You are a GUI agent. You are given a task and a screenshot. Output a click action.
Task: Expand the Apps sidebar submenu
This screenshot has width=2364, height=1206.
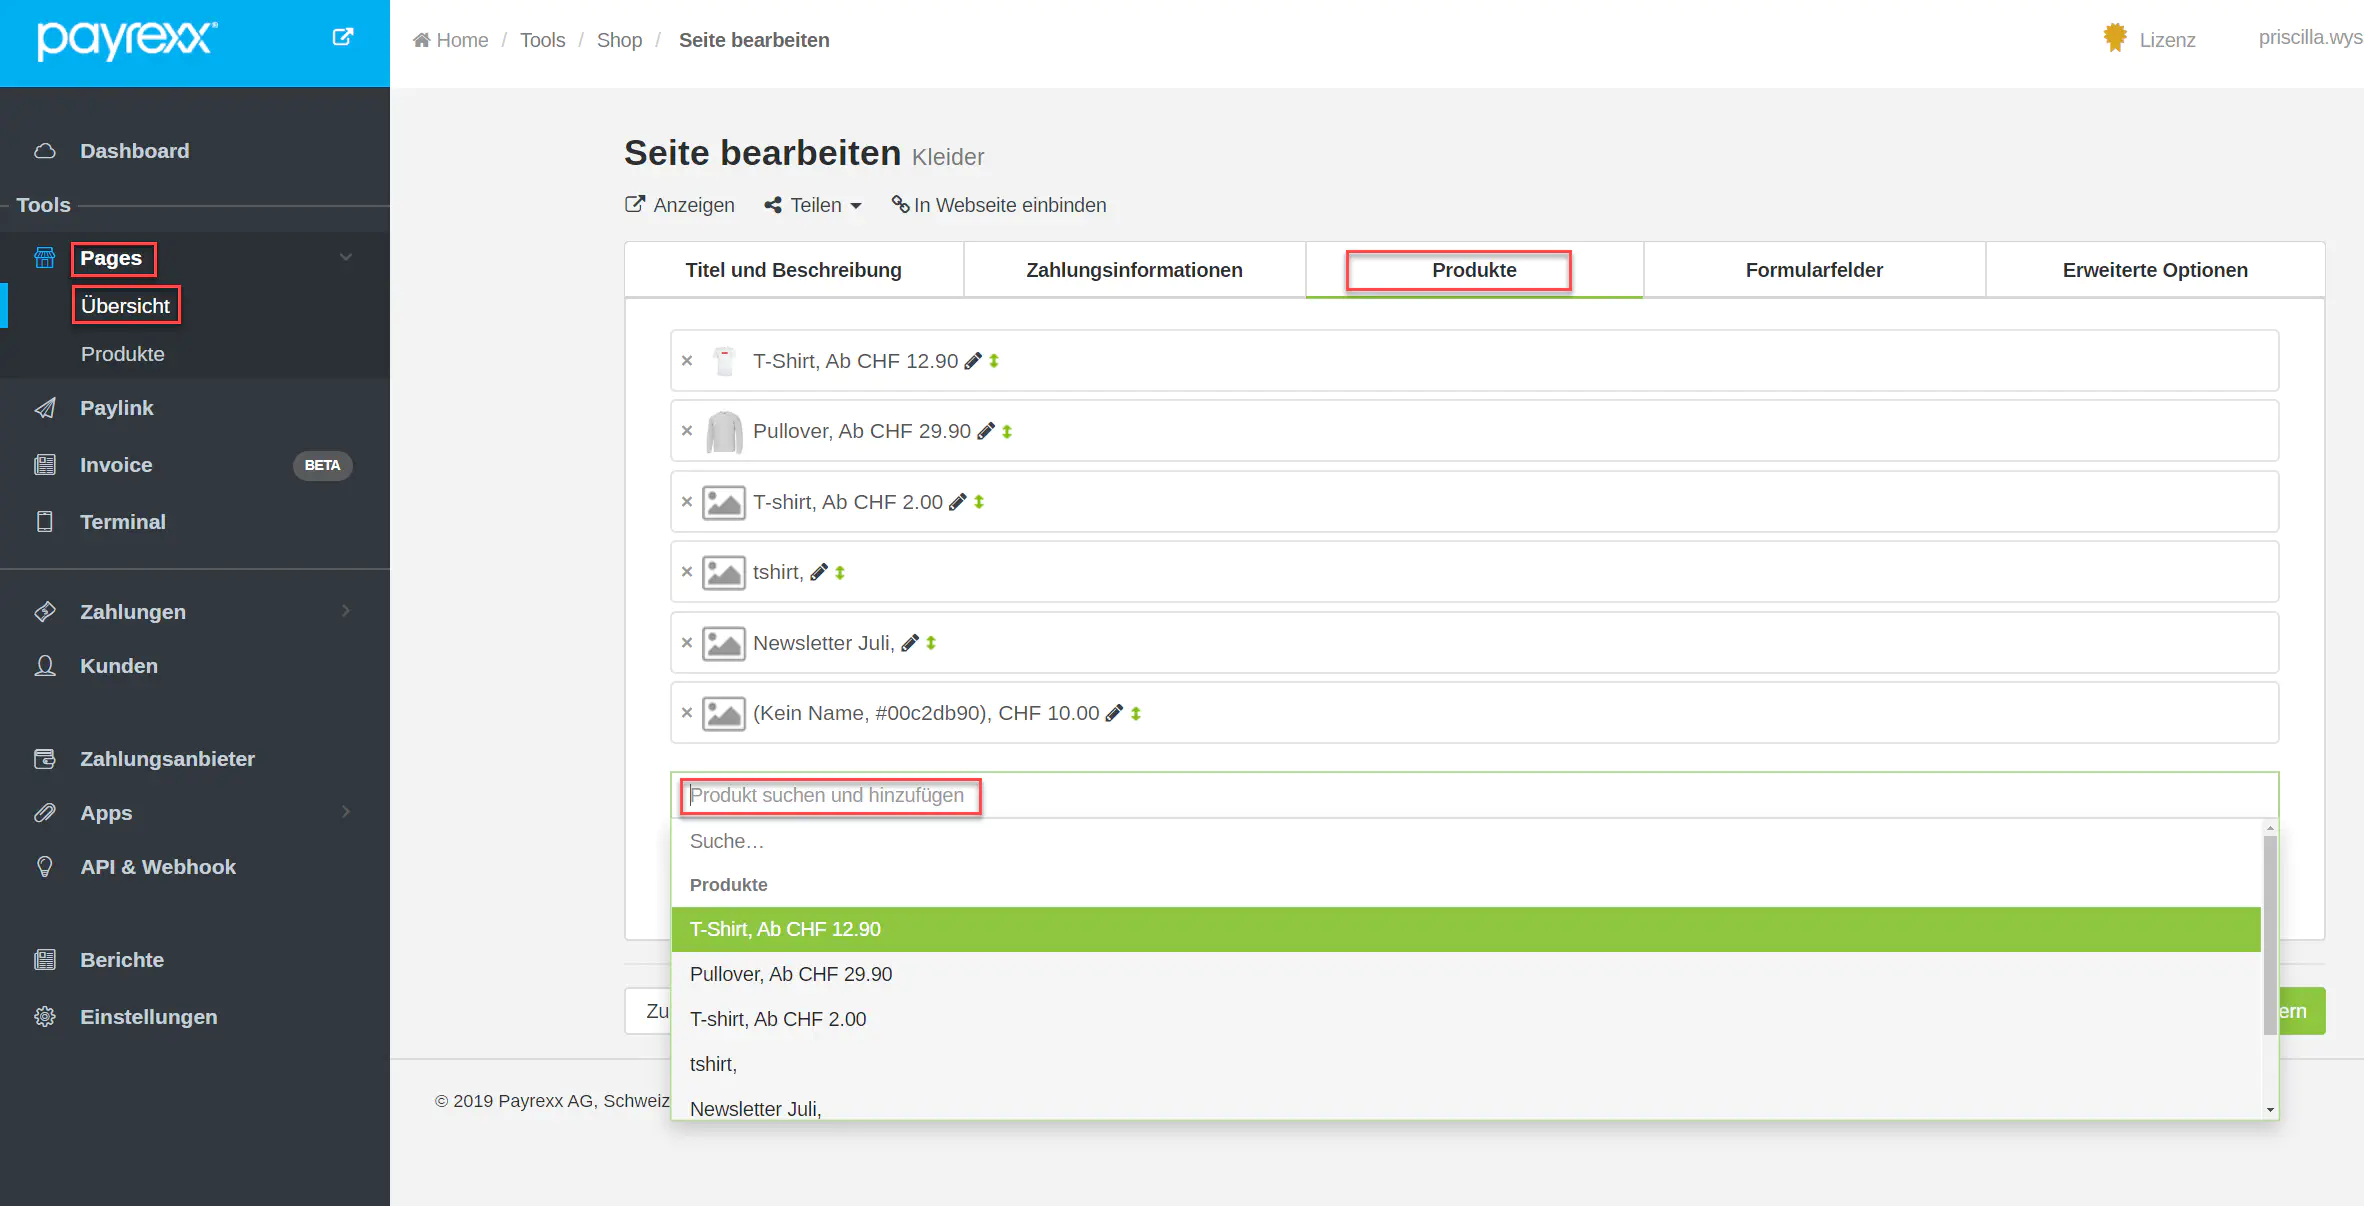pos(346,812)
